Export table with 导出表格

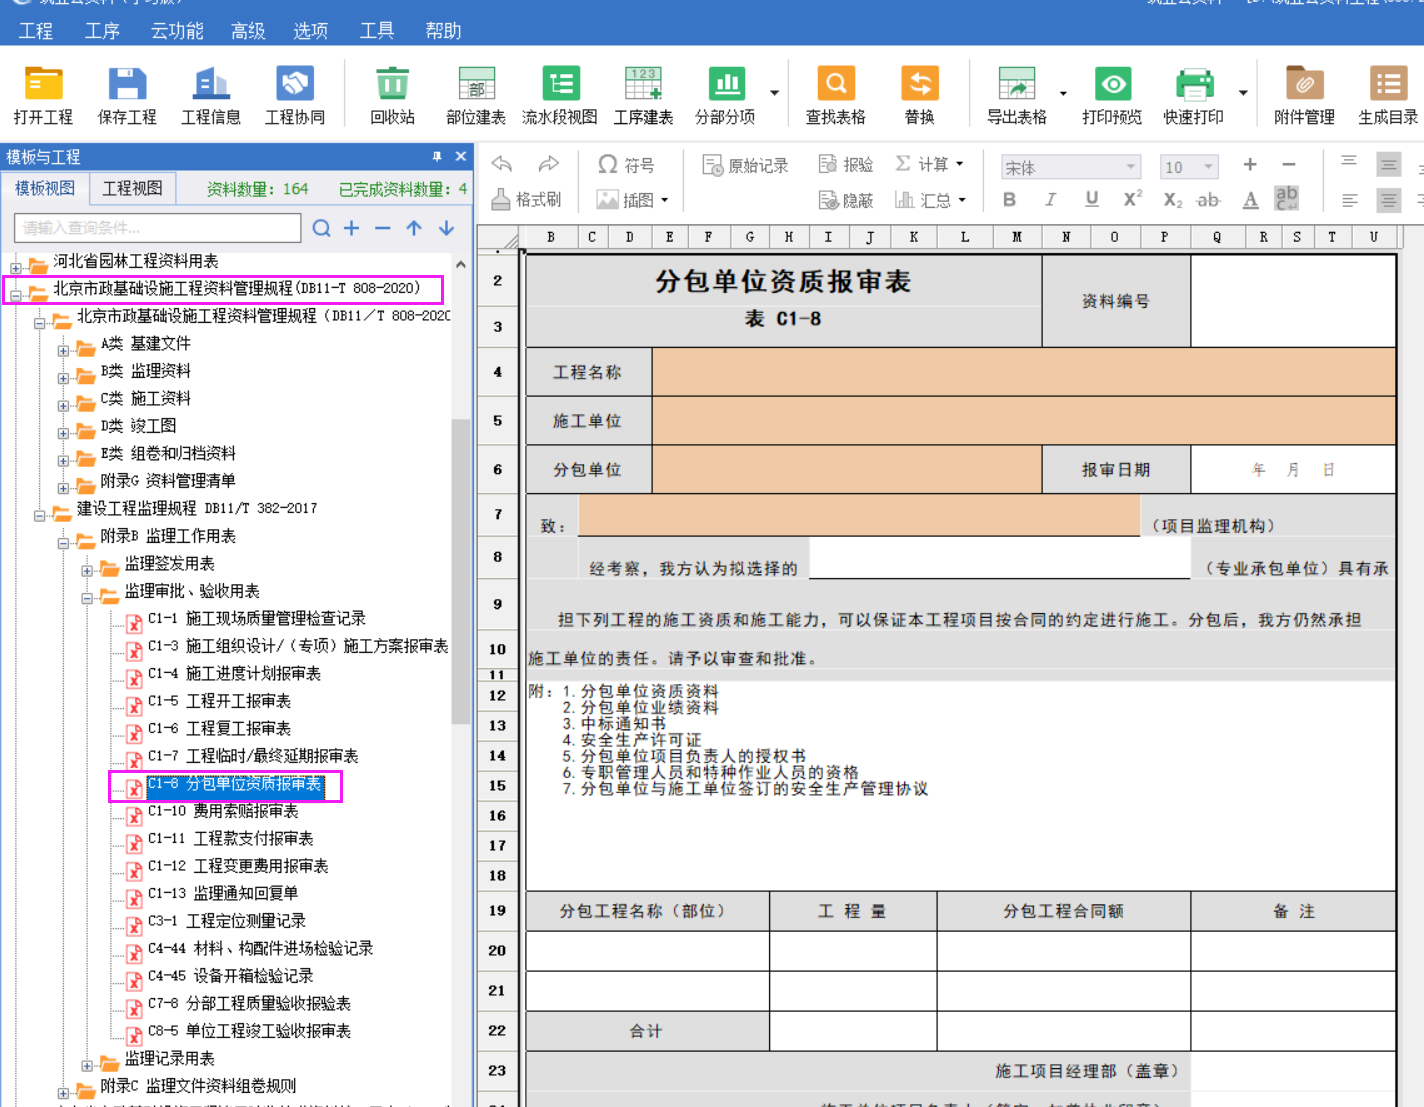tap(1017, 96)
